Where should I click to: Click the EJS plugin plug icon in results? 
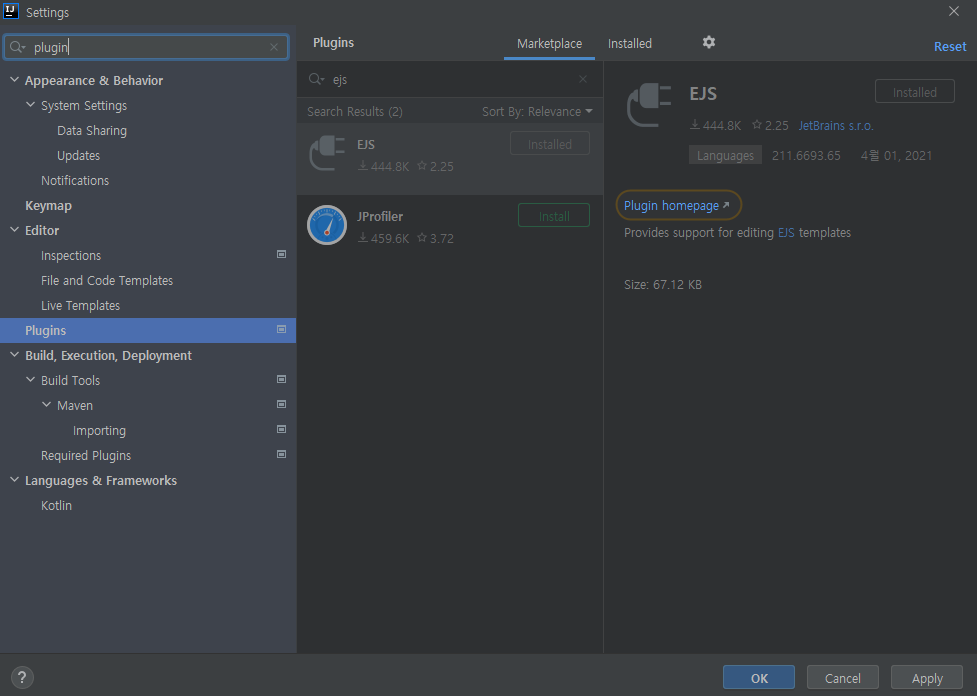[327, 153]
